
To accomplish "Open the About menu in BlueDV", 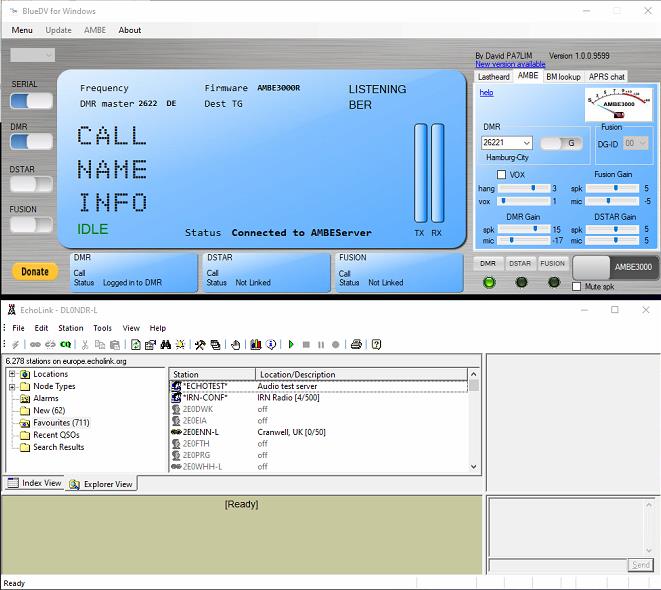I will point(129,30).
